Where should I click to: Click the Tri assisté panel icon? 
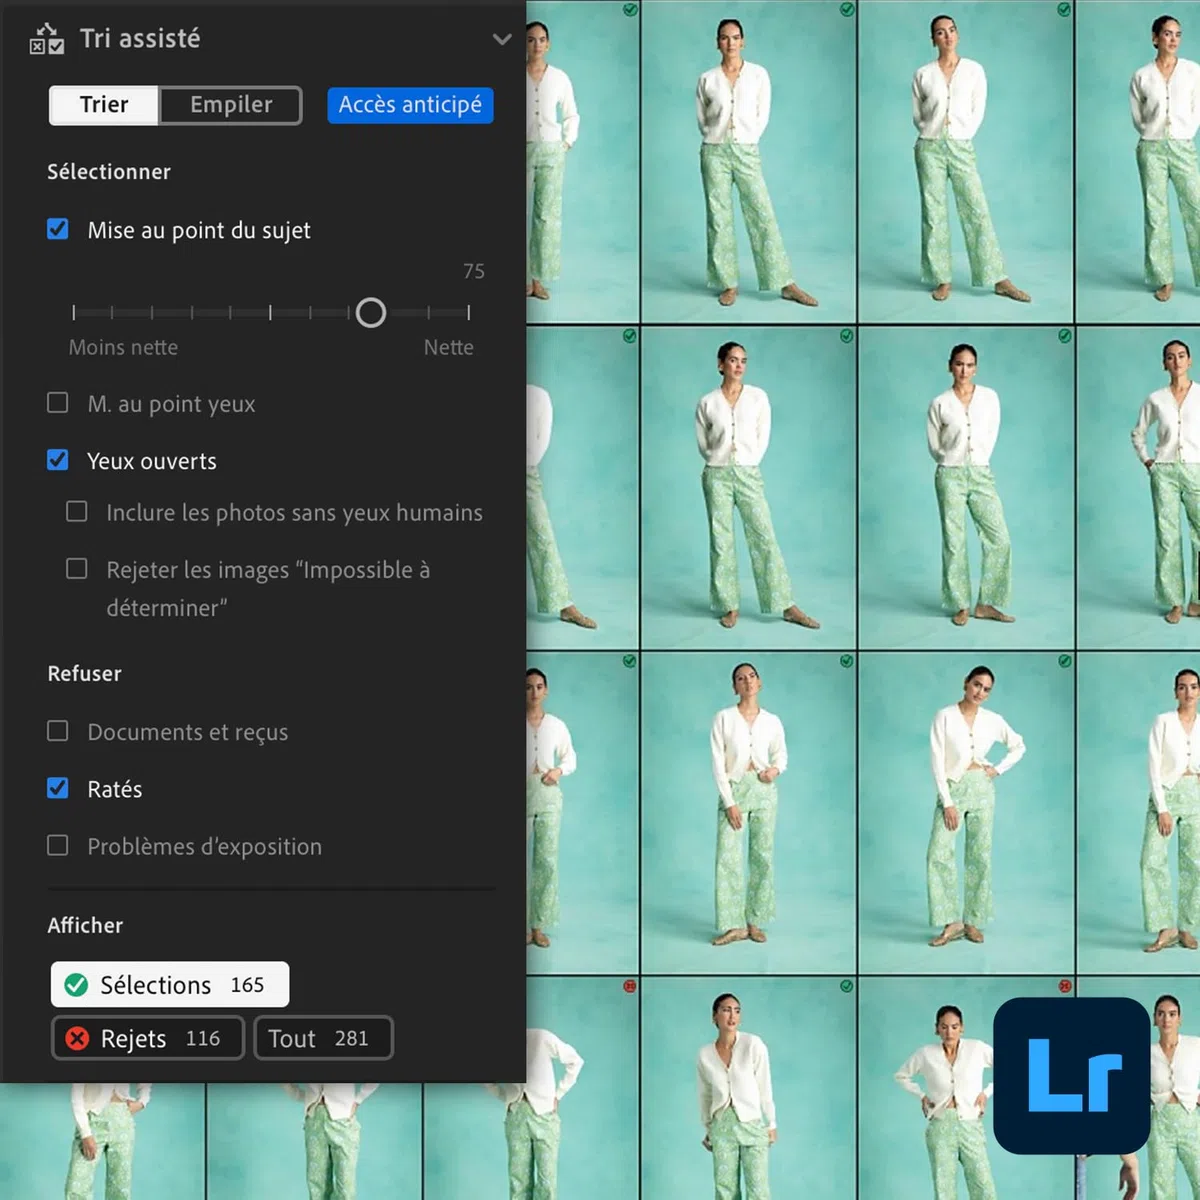coord(46,39)
